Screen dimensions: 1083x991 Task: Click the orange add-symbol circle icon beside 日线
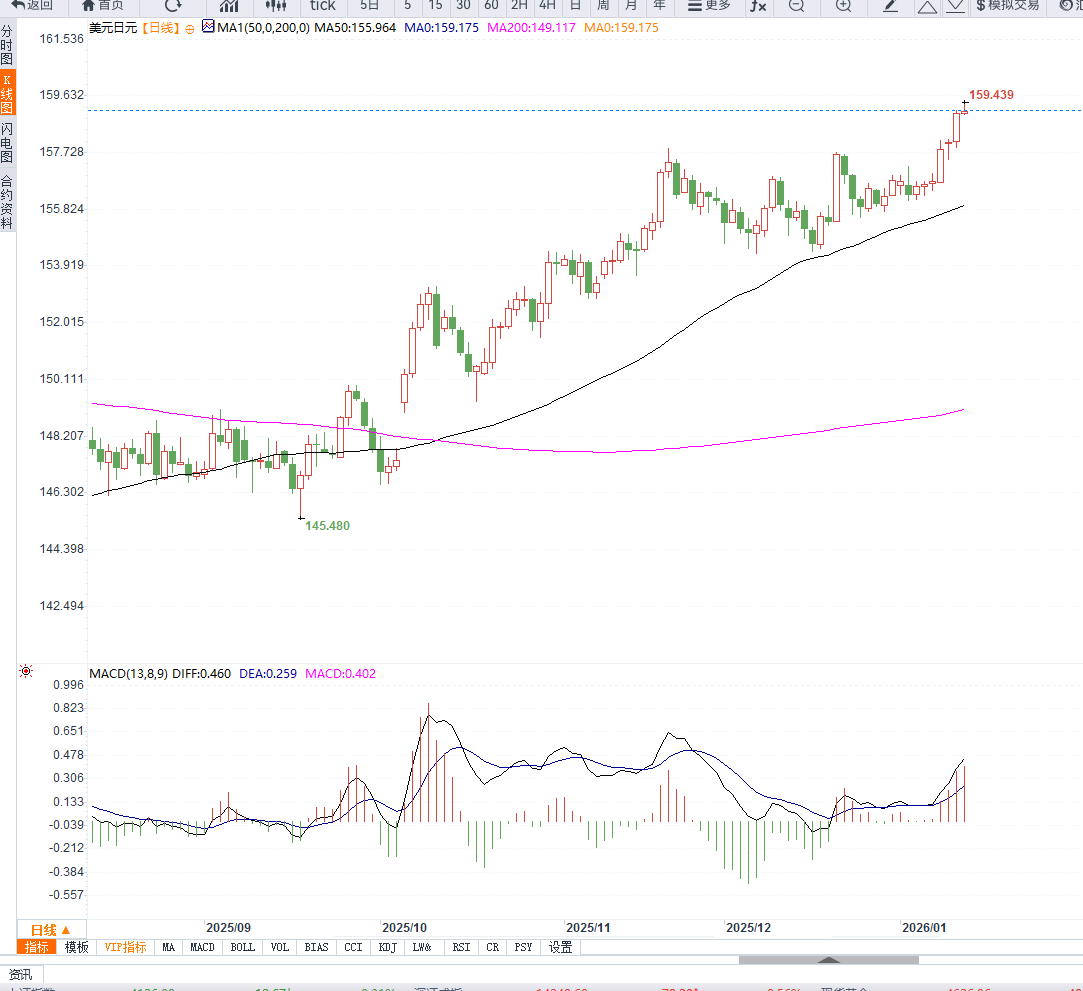[x=189, y=29]
